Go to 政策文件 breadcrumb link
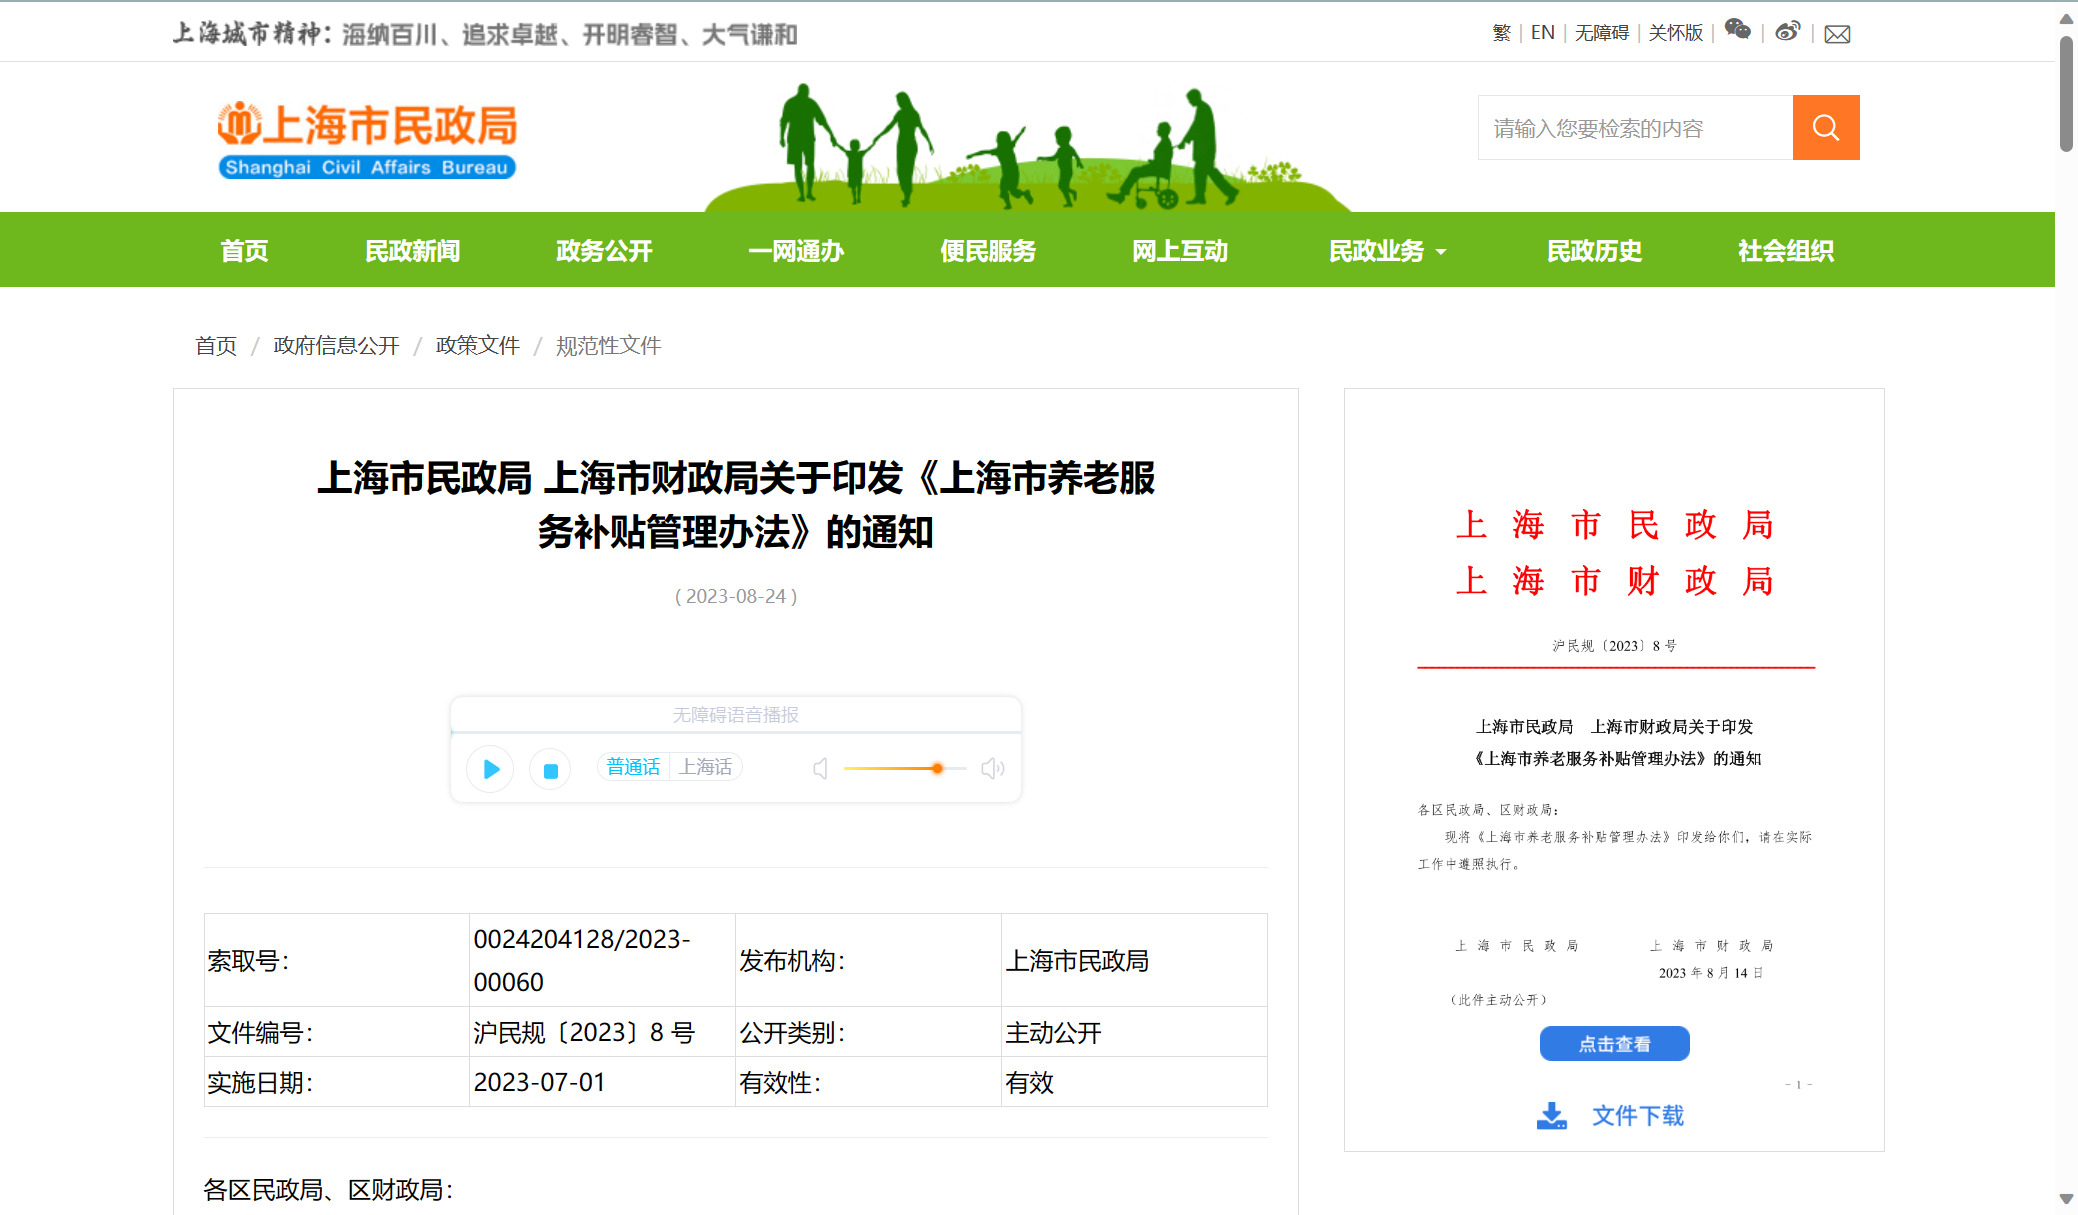The image size is (2078, 1215). point(477,346)
